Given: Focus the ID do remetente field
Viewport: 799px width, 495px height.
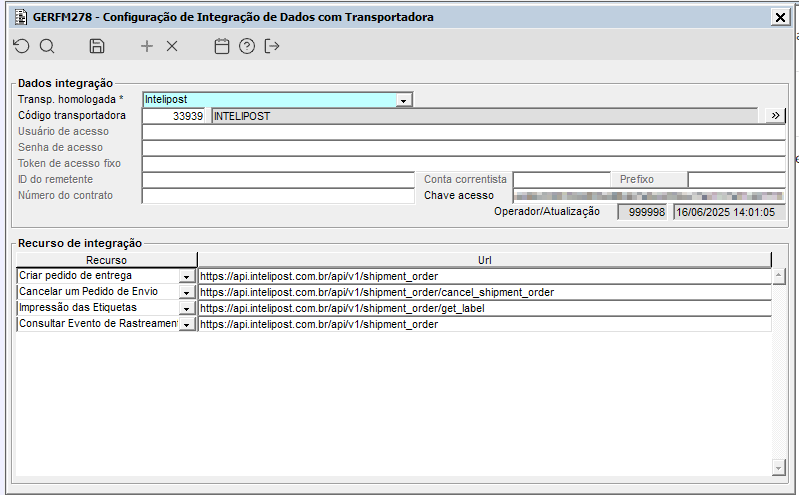Looking at the screenshot, I should [x=278, y=180].
